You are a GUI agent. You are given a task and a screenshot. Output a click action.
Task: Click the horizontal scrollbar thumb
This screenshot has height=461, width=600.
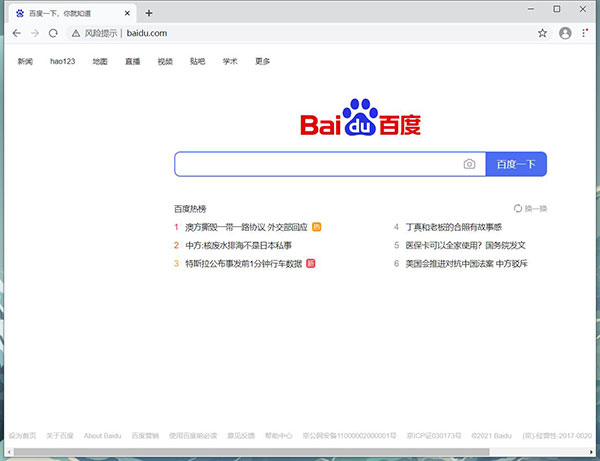pos(251,452)
